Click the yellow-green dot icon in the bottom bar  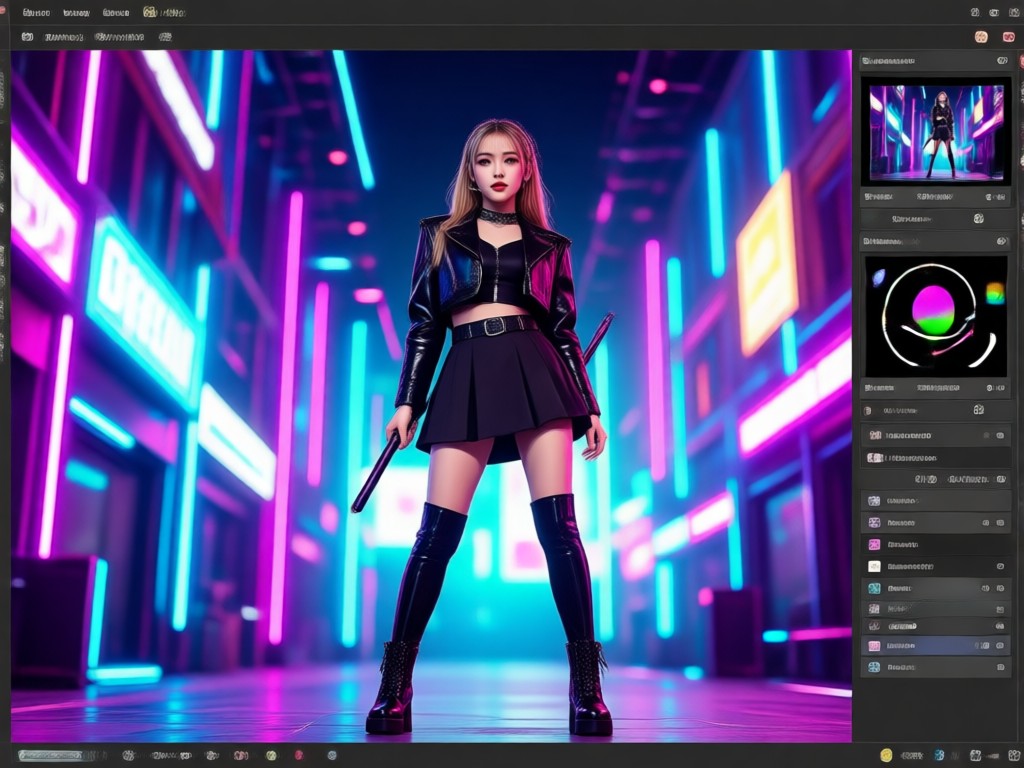[270, 756]
